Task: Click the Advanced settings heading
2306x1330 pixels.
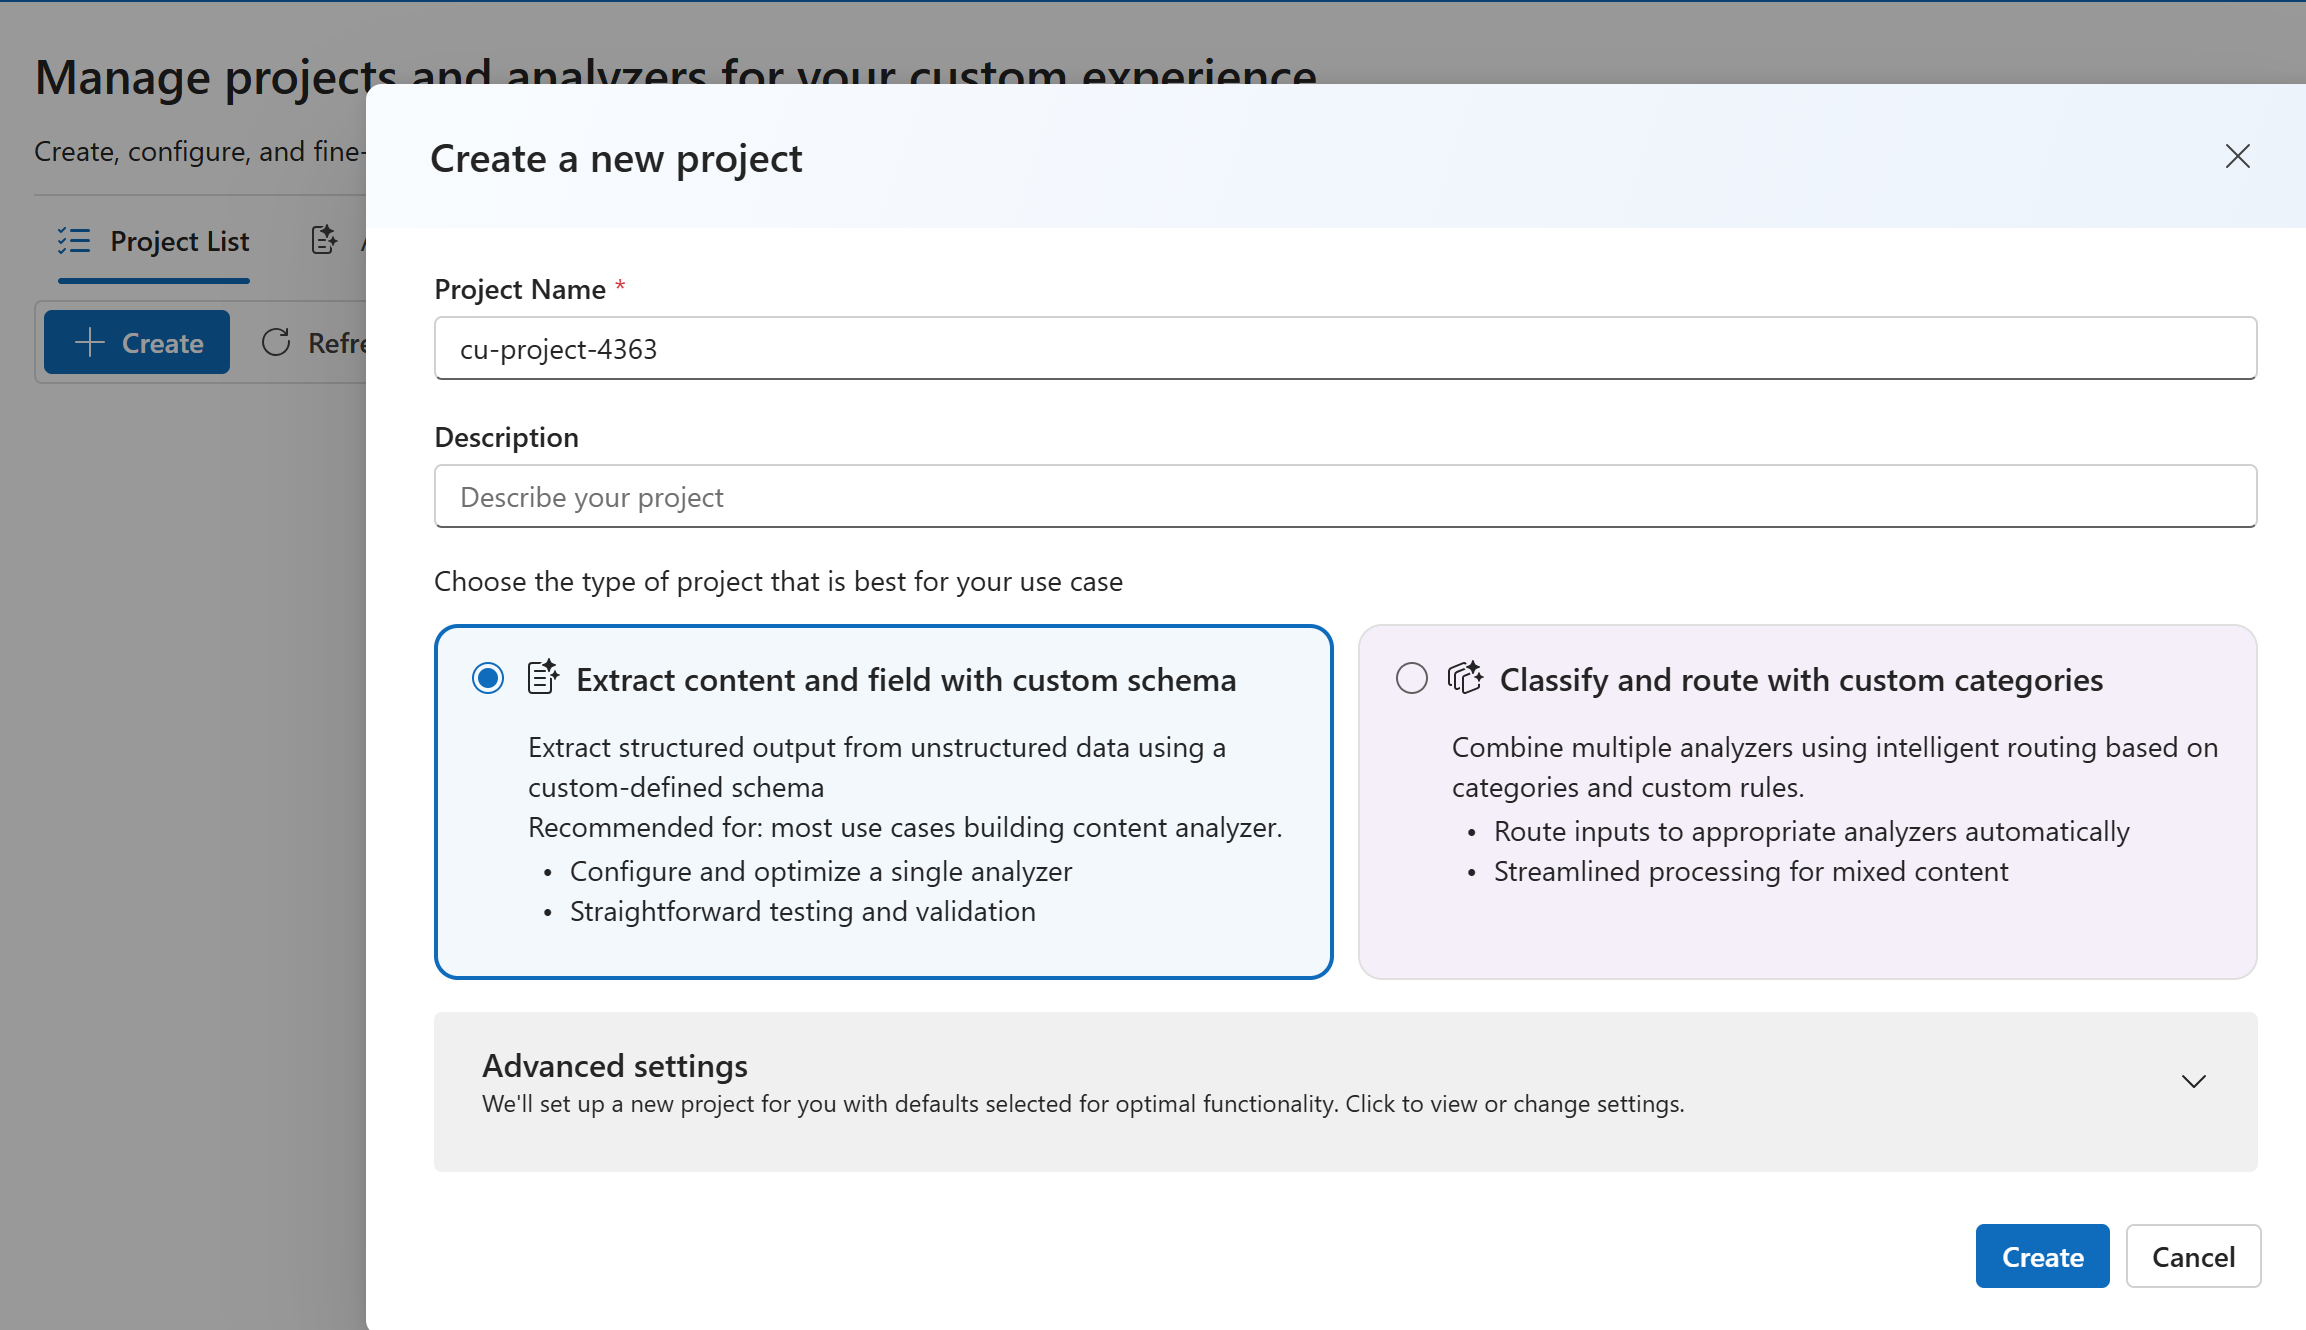Action: pos(615,1066)
